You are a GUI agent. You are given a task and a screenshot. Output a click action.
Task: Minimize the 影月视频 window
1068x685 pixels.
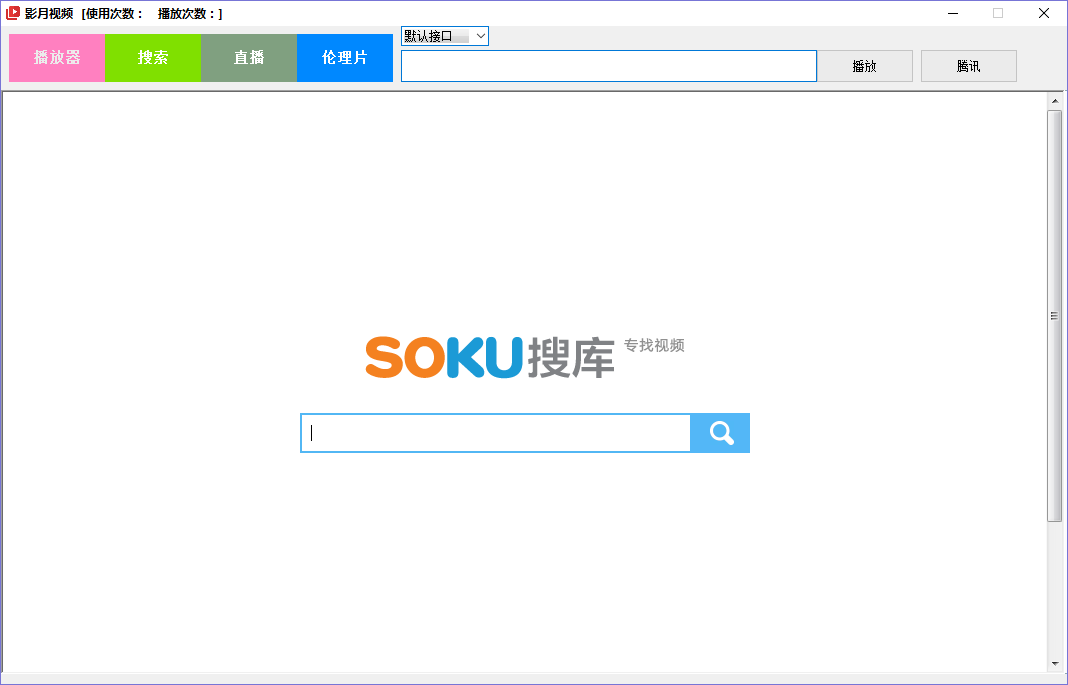[953, 13]
